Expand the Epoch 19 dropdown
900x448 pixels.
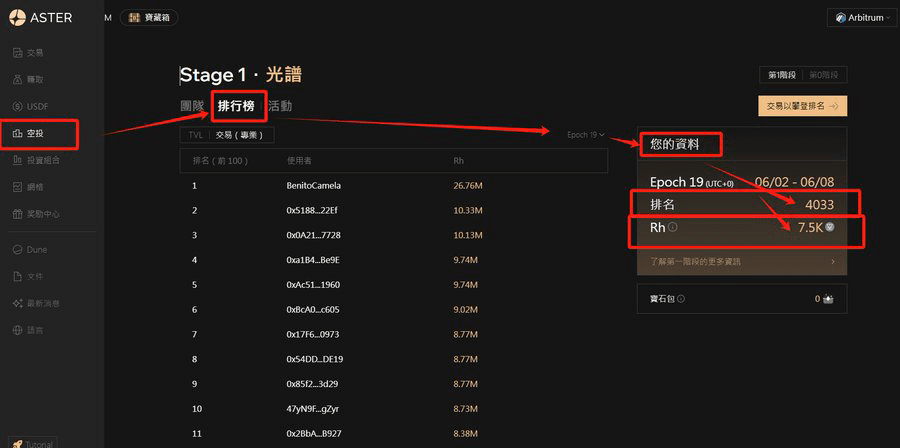pyautogui.click(x=585, y=135)
